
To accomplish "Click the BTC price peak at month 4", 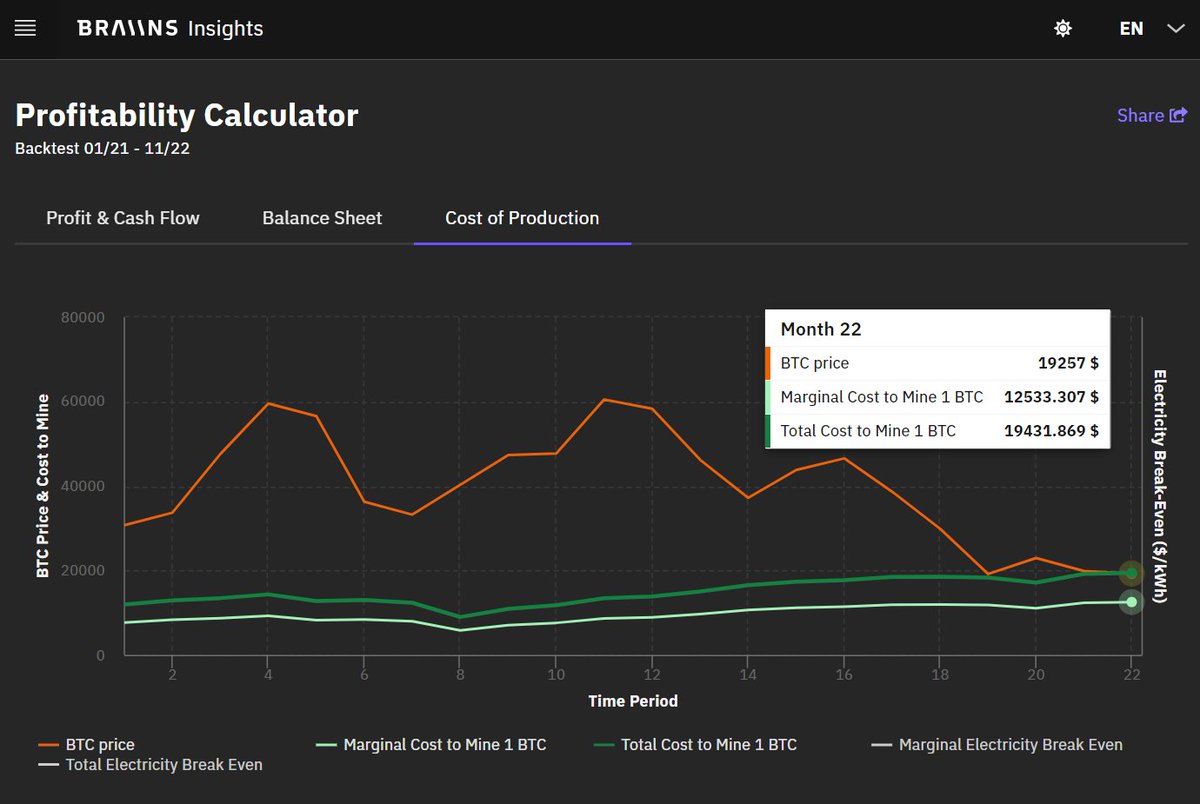I will pos(267,403).
